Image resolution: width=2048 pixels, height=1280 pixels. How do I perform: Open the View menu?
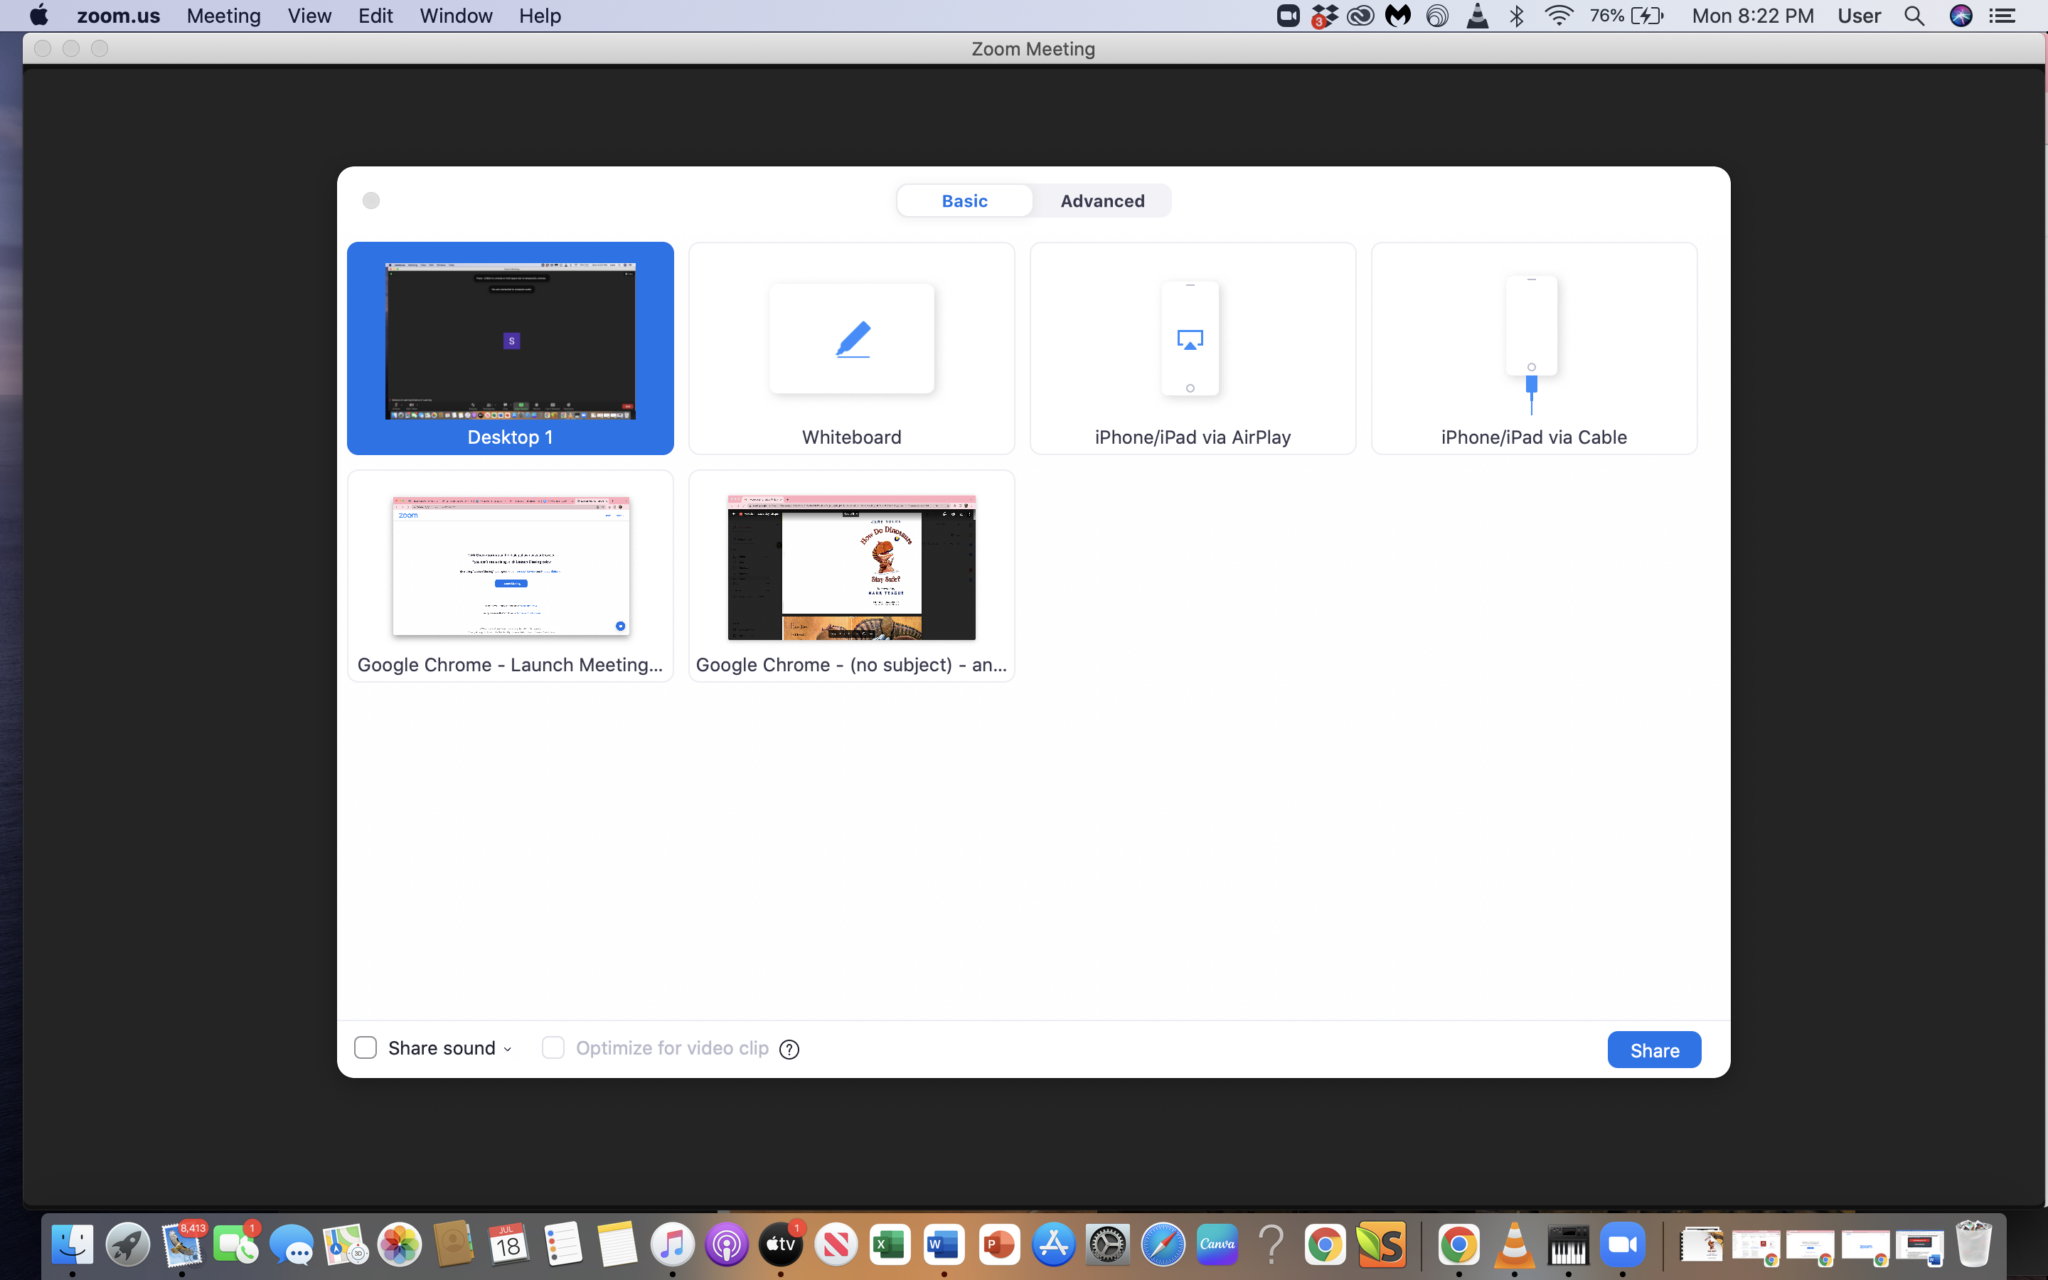click(x=309, y=16)
